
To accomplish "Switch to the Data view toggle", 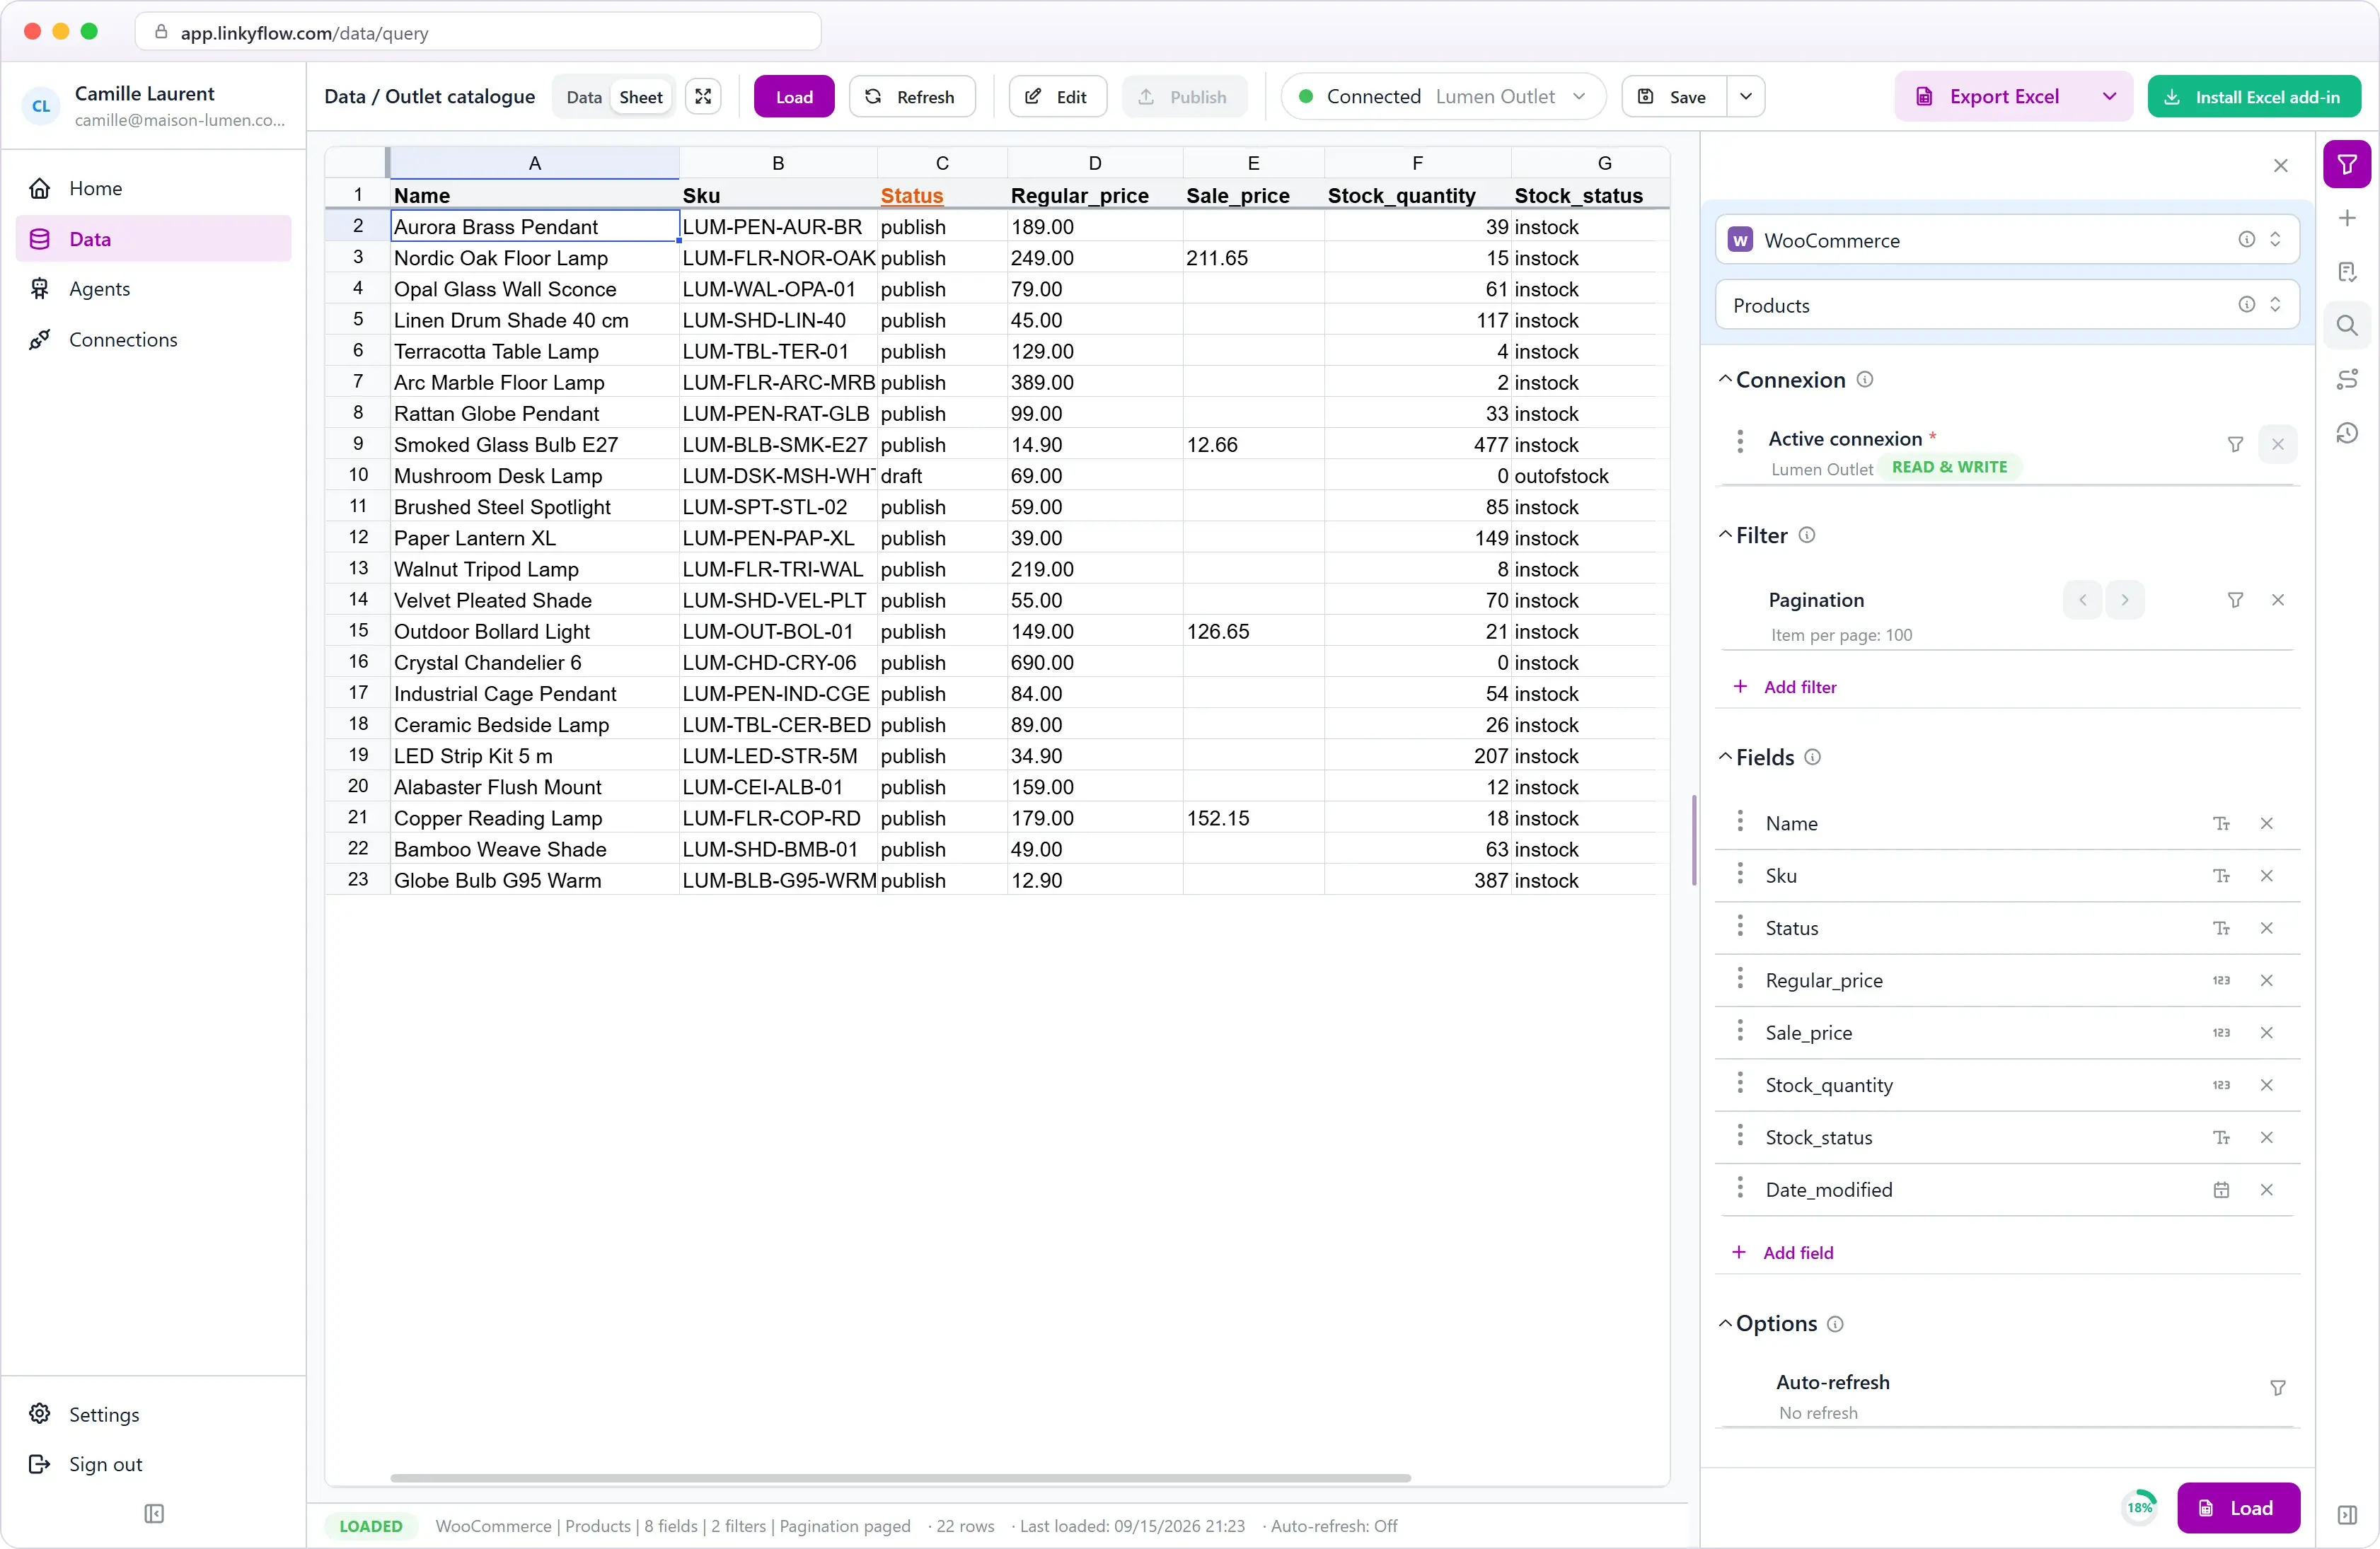I will [583, 97].
